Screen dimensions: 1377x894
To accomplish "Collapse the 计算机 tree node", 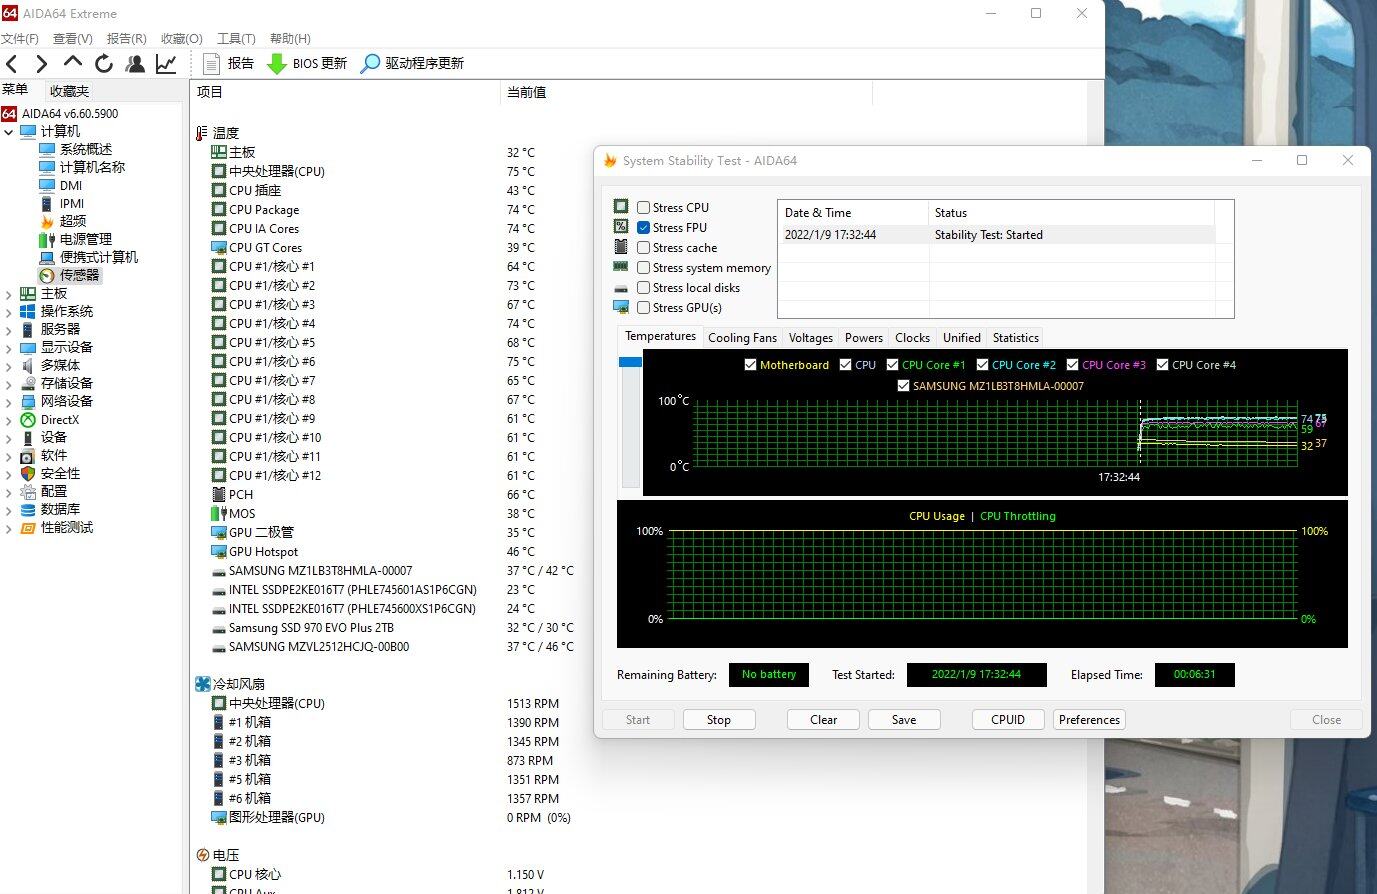I will [9, 132].
